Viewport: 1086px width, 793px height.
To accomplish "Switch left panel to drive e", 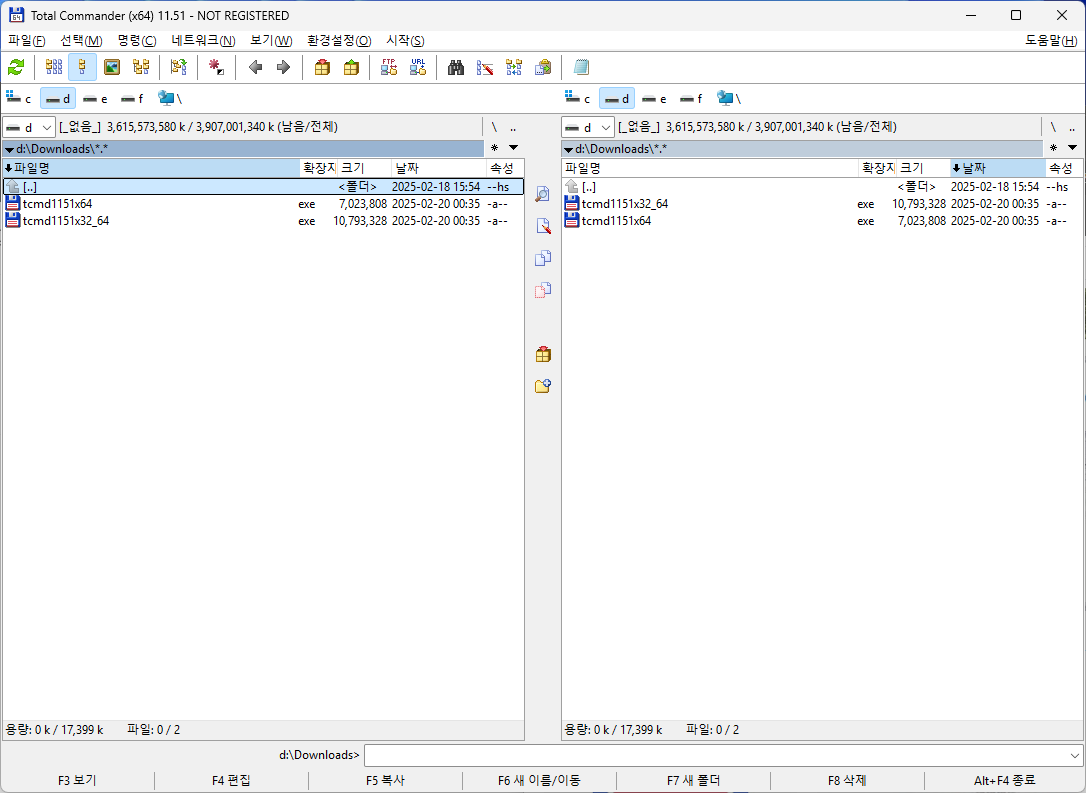I will click(96, 99).
